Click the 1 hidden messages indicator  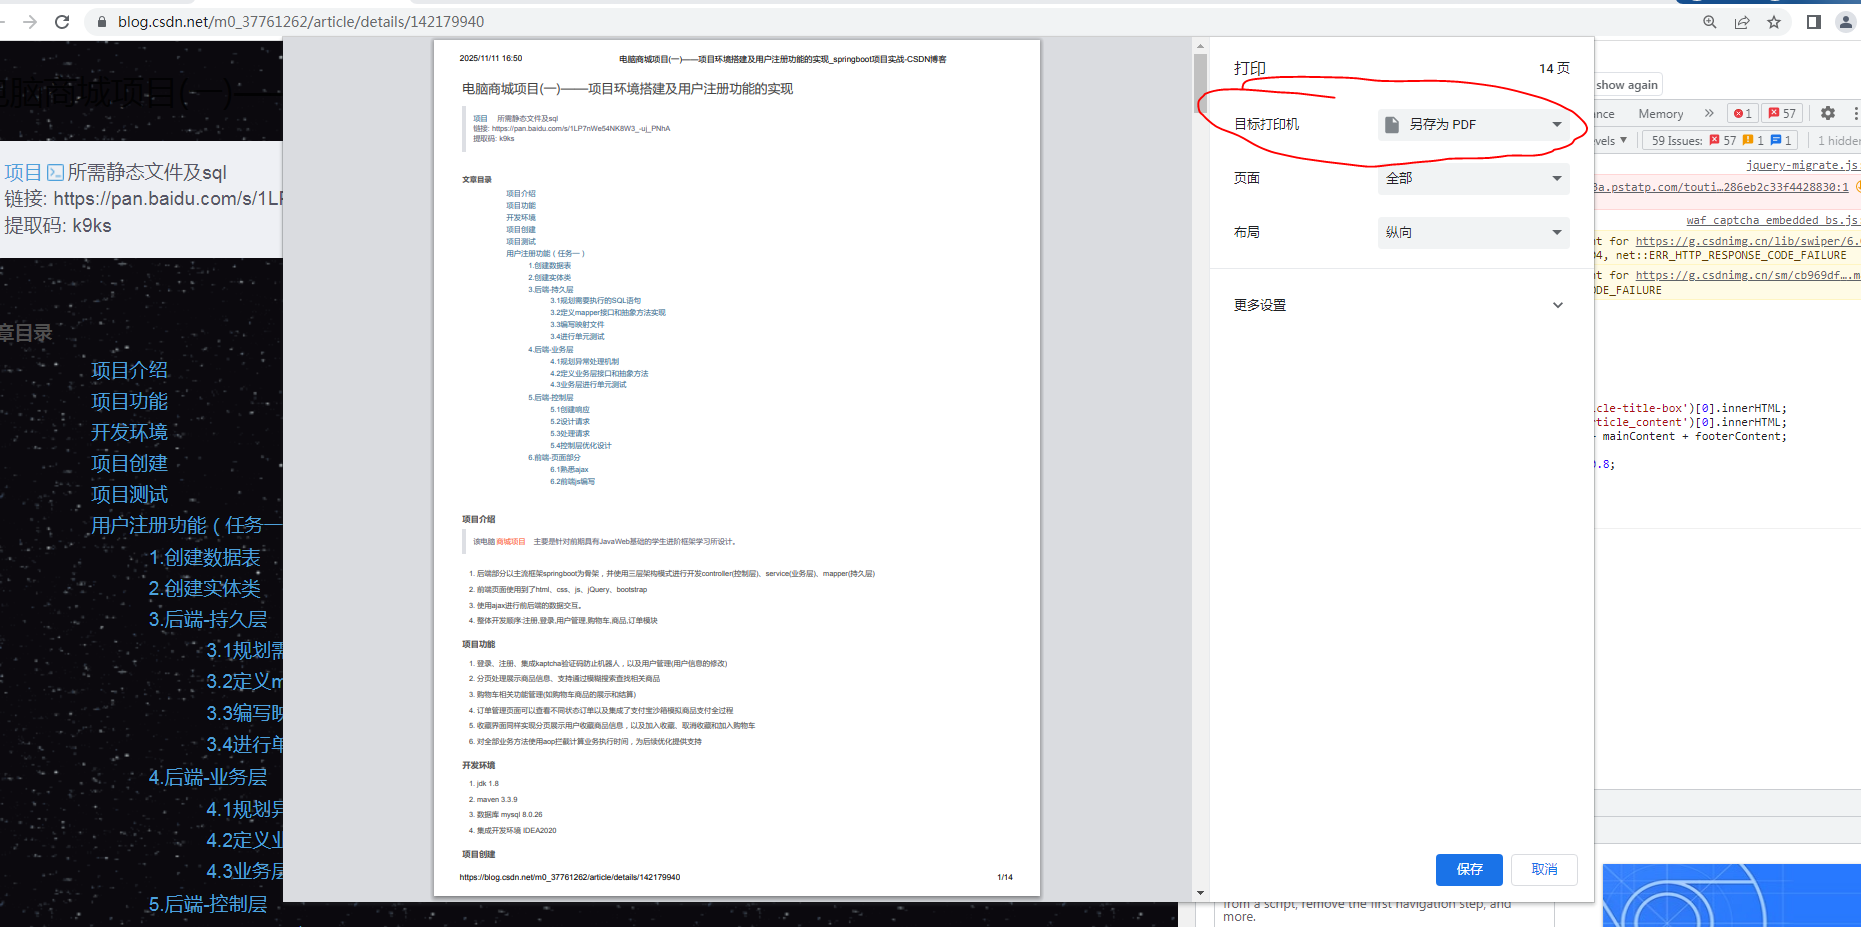(1838, 140)
